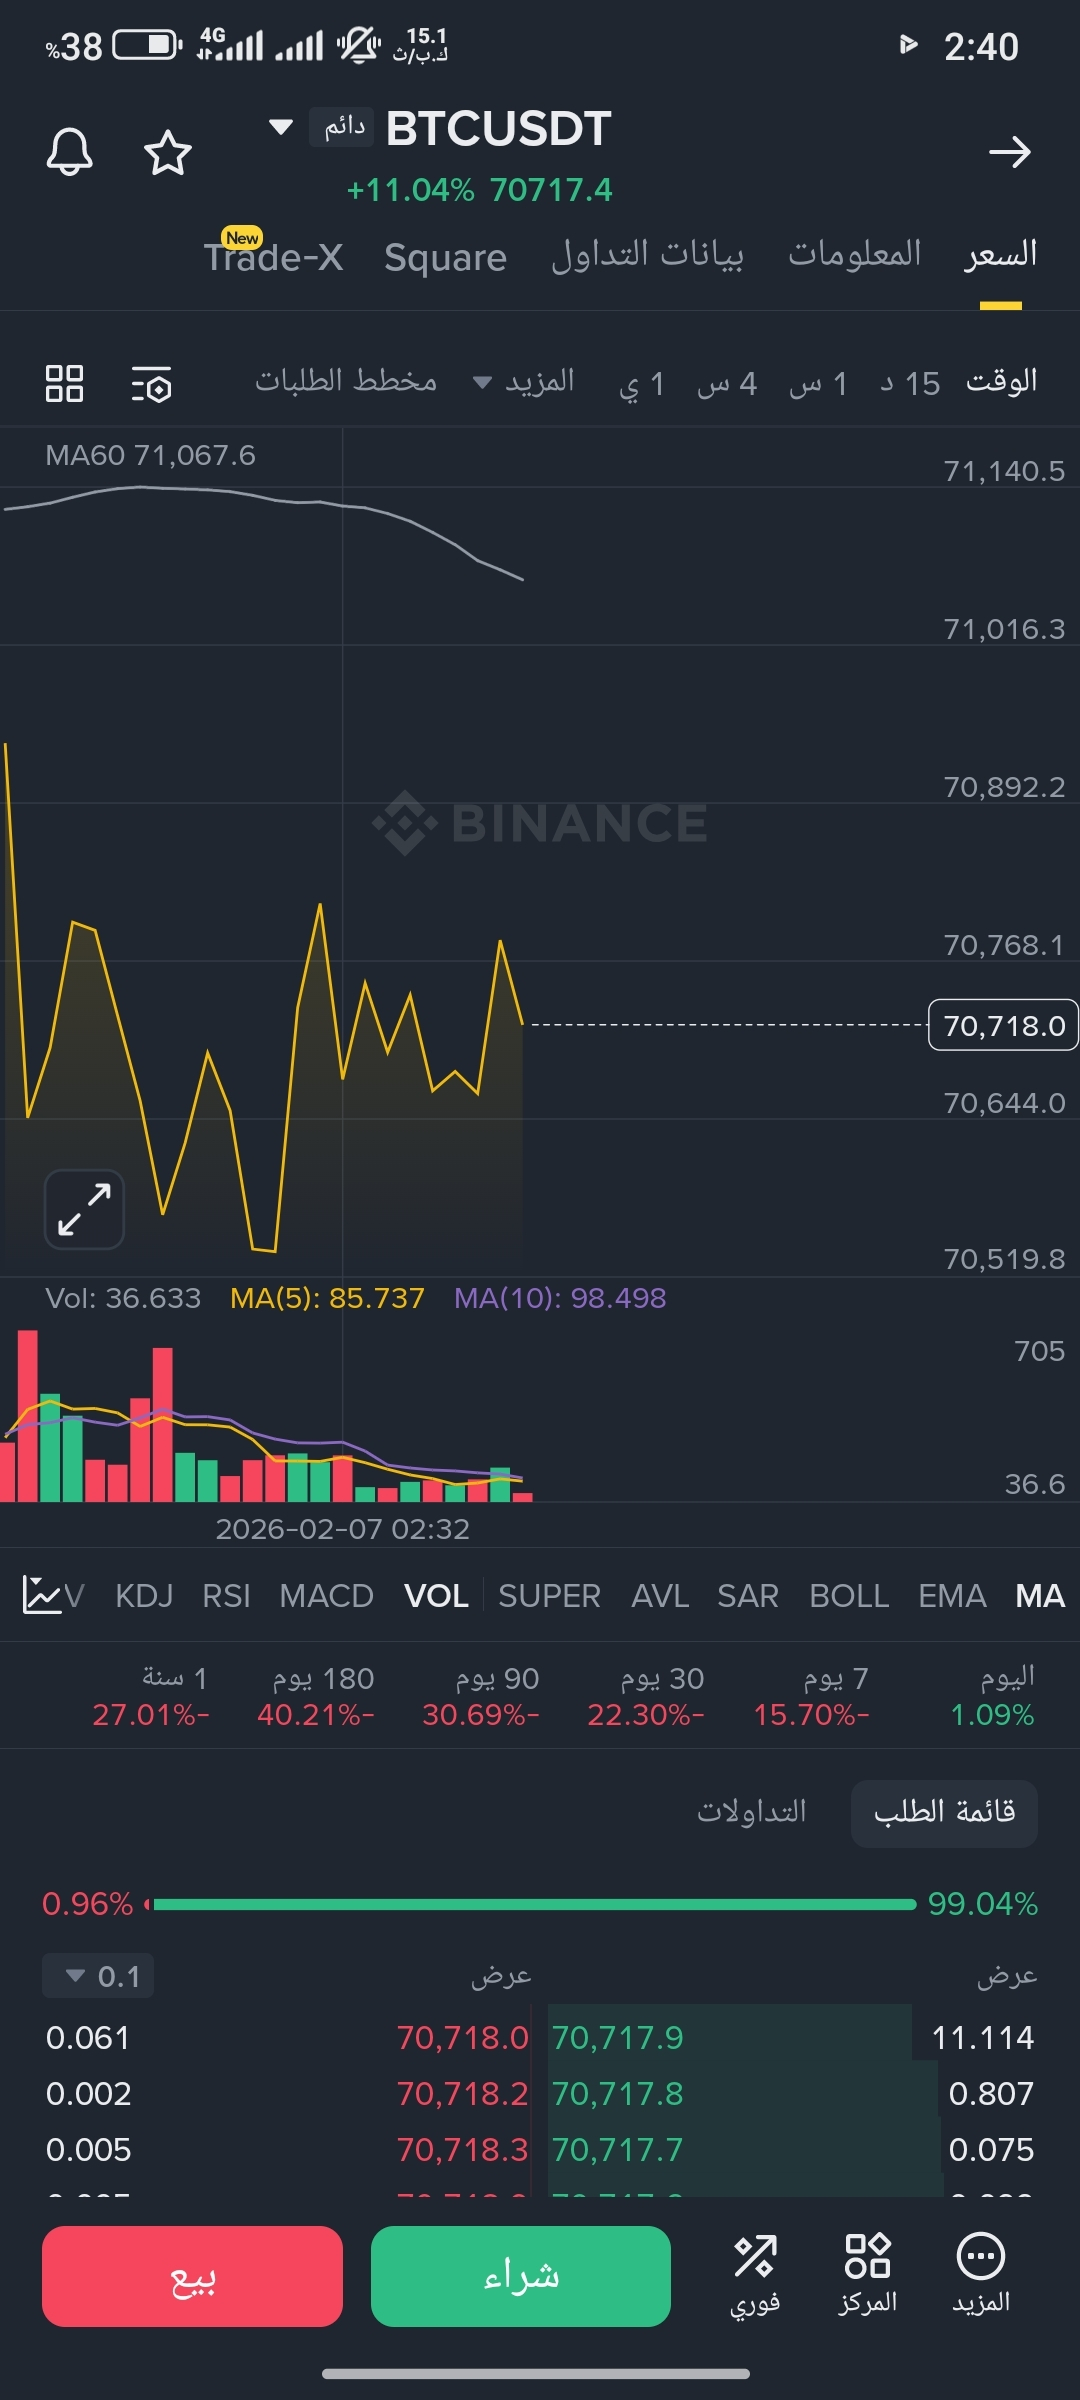Select the 4 س hour interval
This screenshot has height=2400, width=1080.
[727, 383]
